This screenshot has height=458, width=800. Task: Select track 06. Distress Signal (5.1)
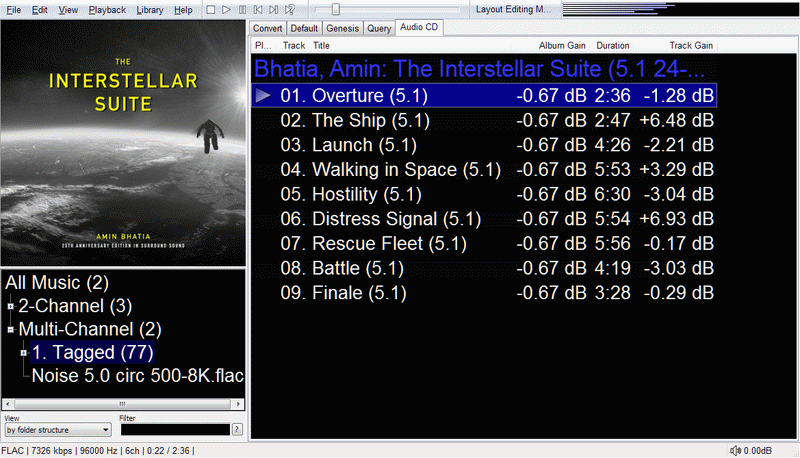484,219
